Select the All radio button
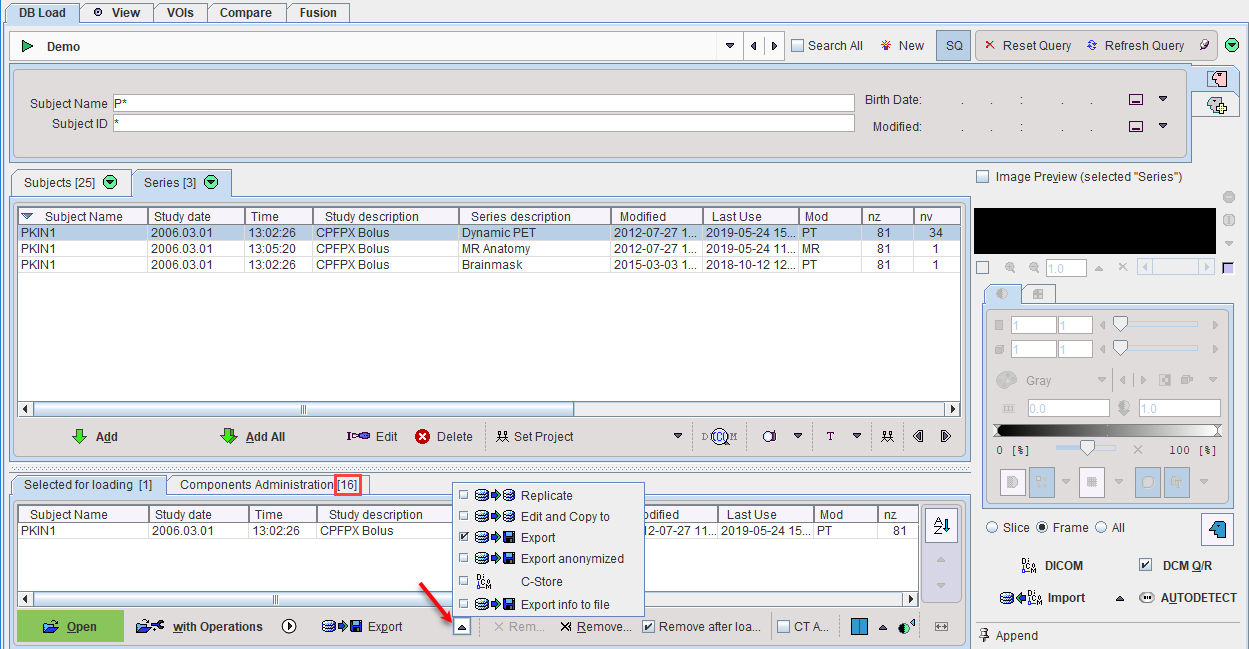 [x=1101, y=527]
